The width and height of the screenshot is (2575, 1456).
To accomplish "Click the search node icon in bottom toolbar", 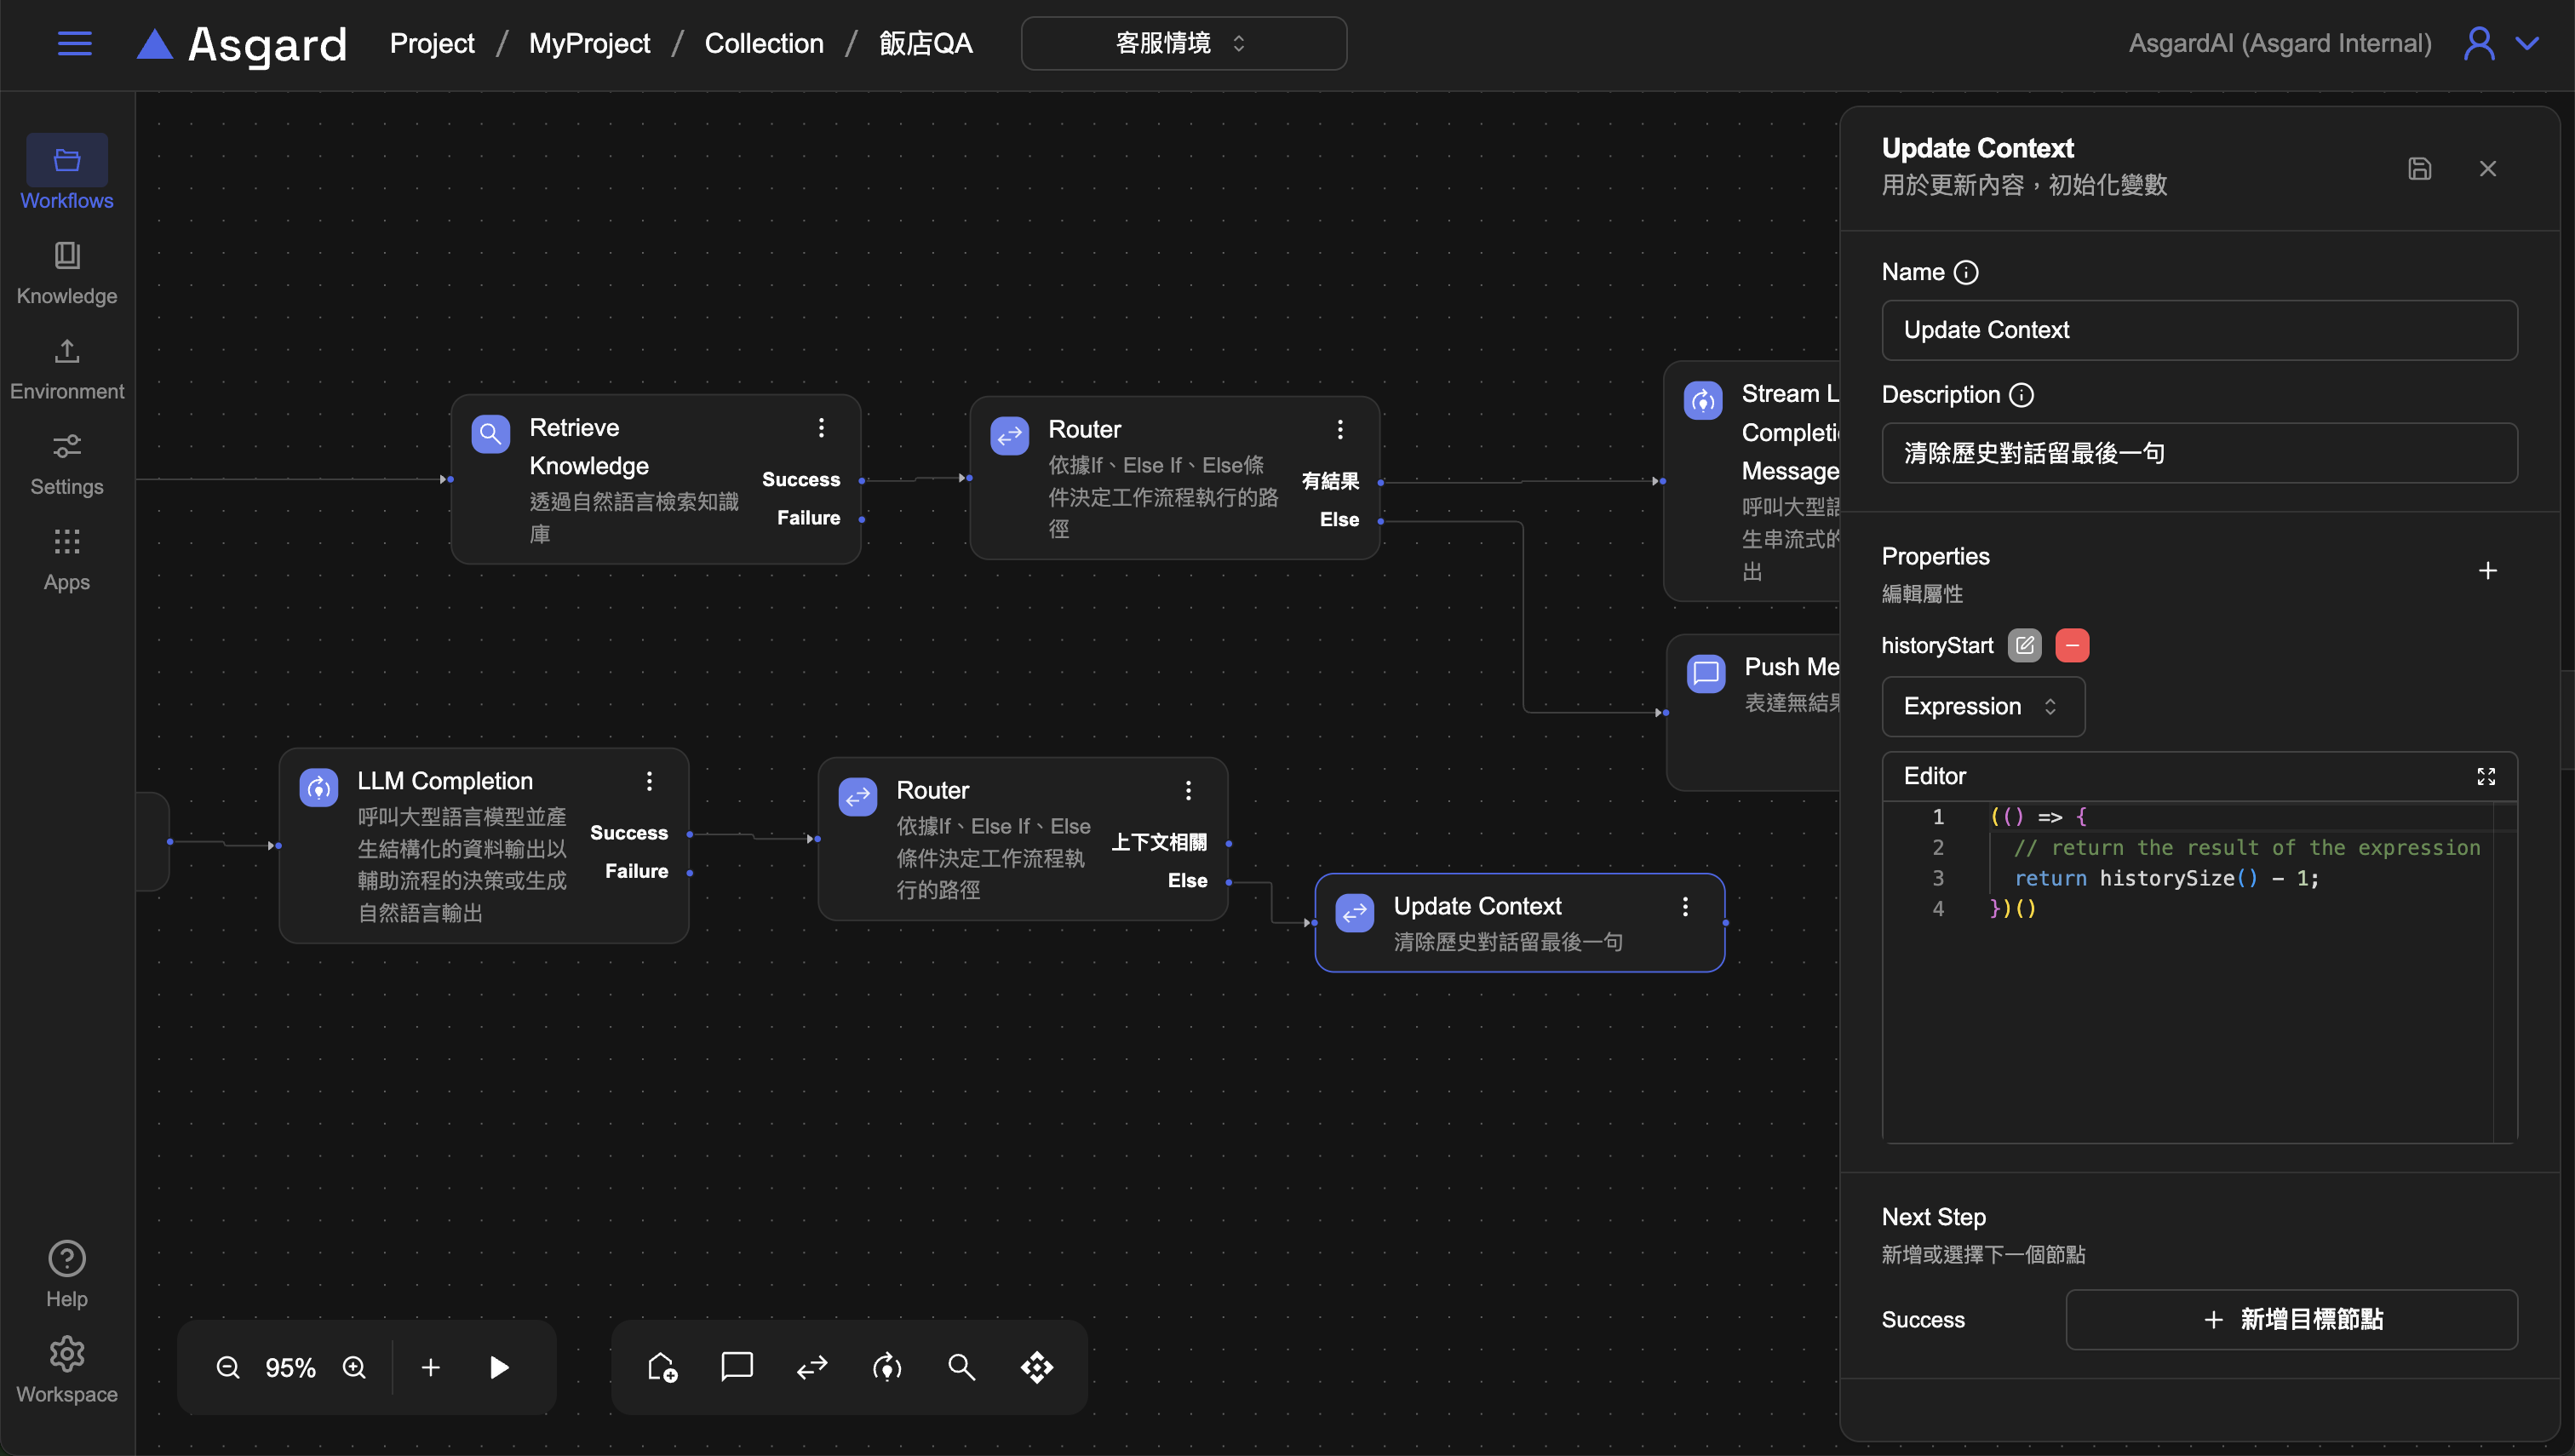I will click(x=961, y=1367).
